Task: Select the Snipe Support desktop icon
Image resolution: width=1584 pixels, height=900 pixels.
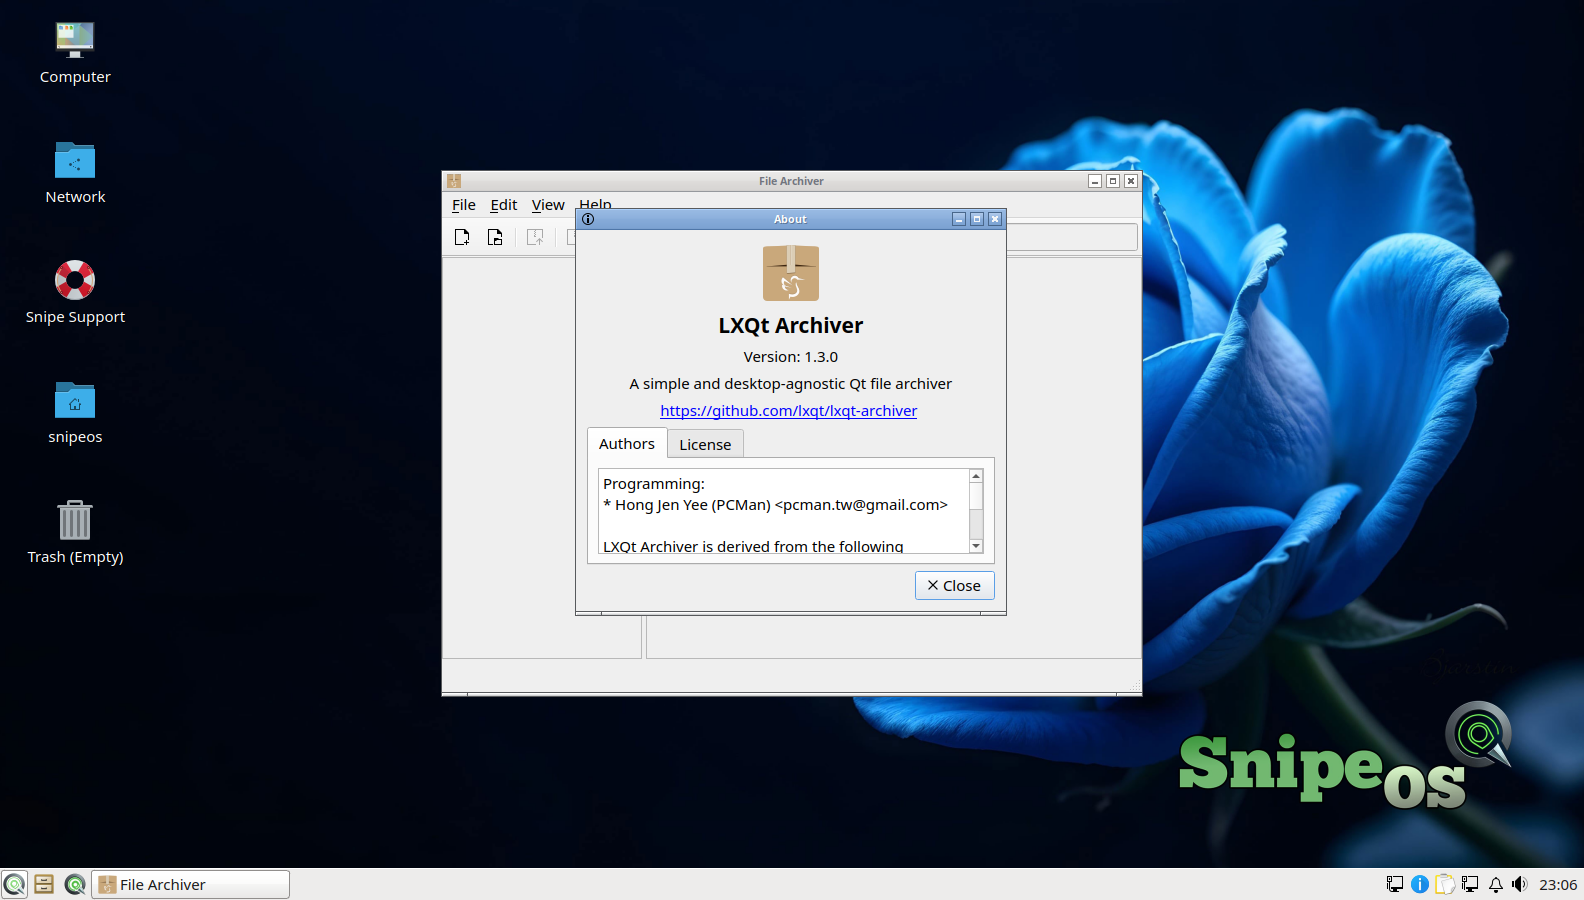Action: pos(75,293)
